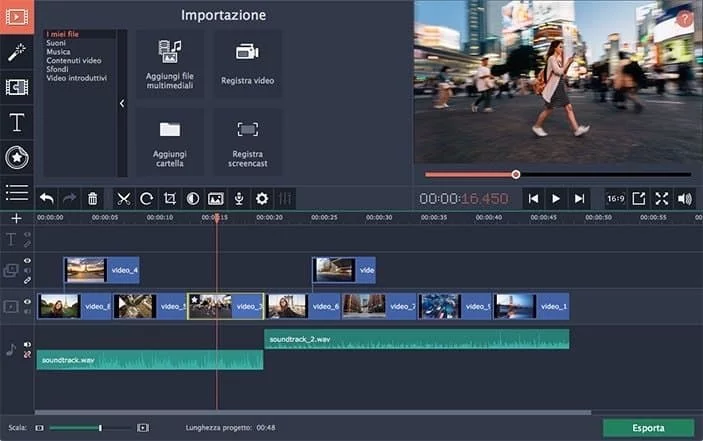
Task: Mute the overlay track audio
Action: click(x=27, y=271)
